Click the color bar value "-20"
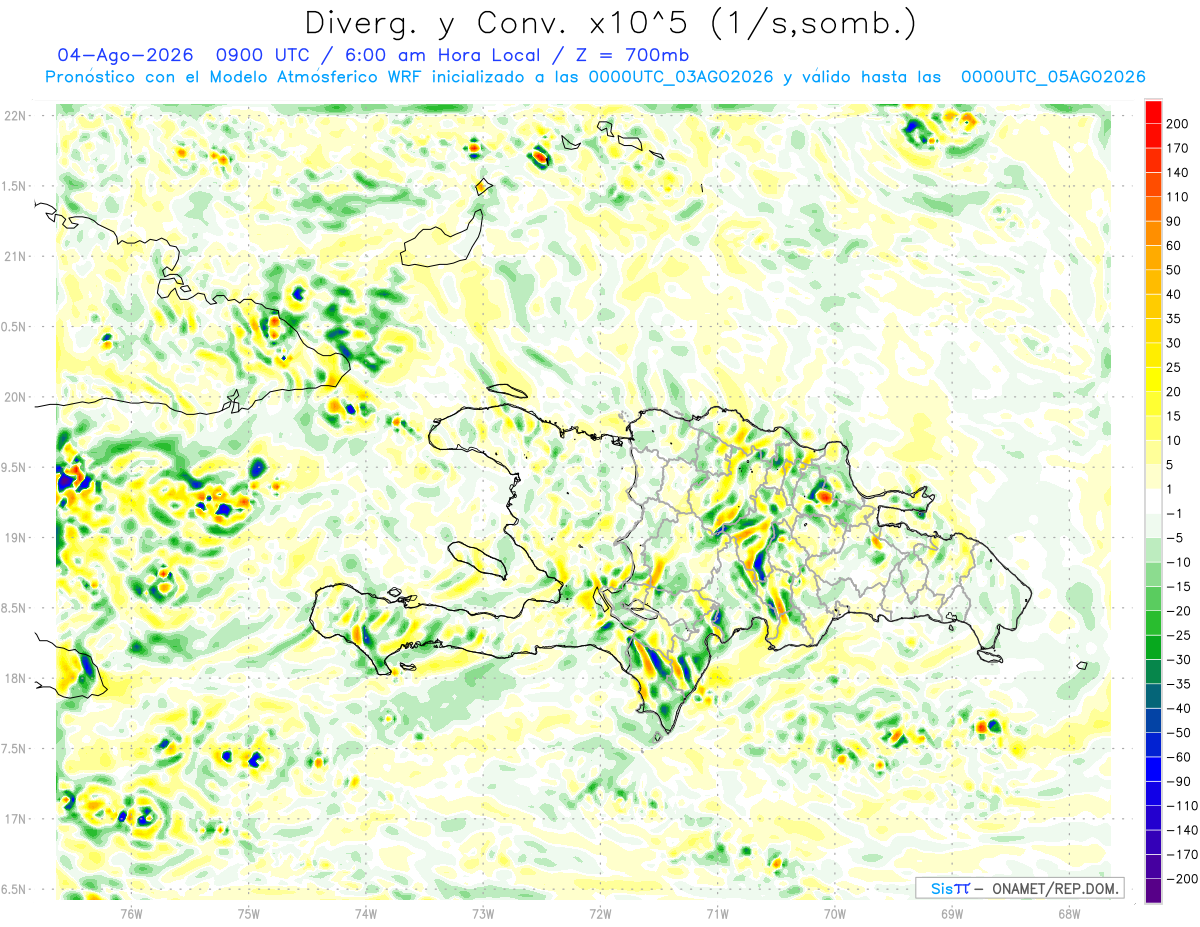Screen dimensions: 1200x927 (1178, 612)
